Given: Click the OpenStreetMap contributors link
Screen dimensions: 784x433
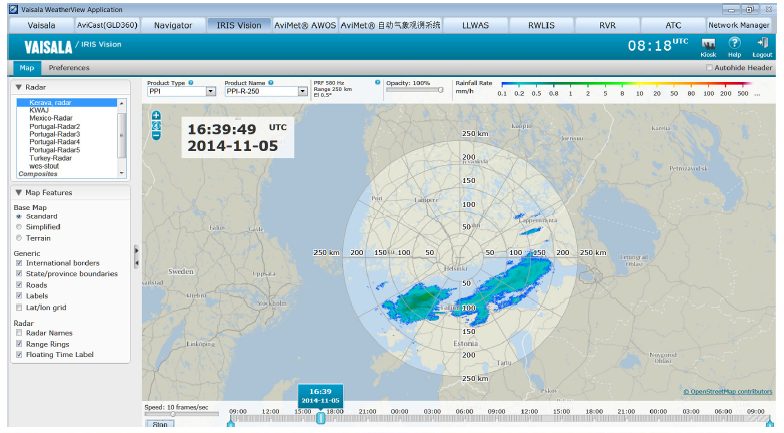Looking at the screenshot, I should point(727,392).
